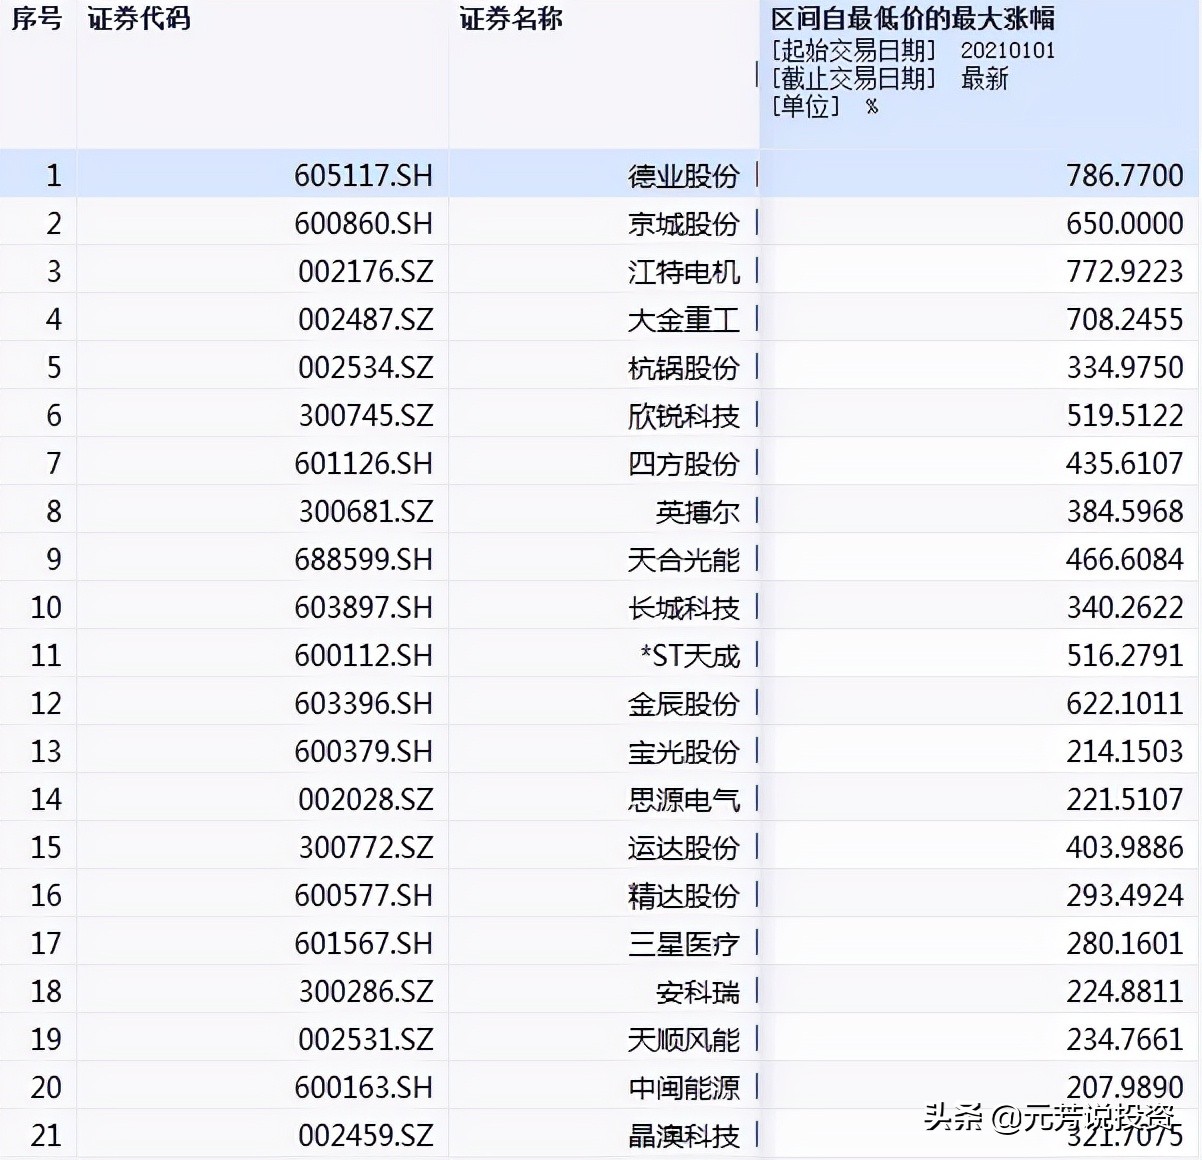Click the 运达股份 cell
This screenshot has height=1160, width=1202.
684,848
